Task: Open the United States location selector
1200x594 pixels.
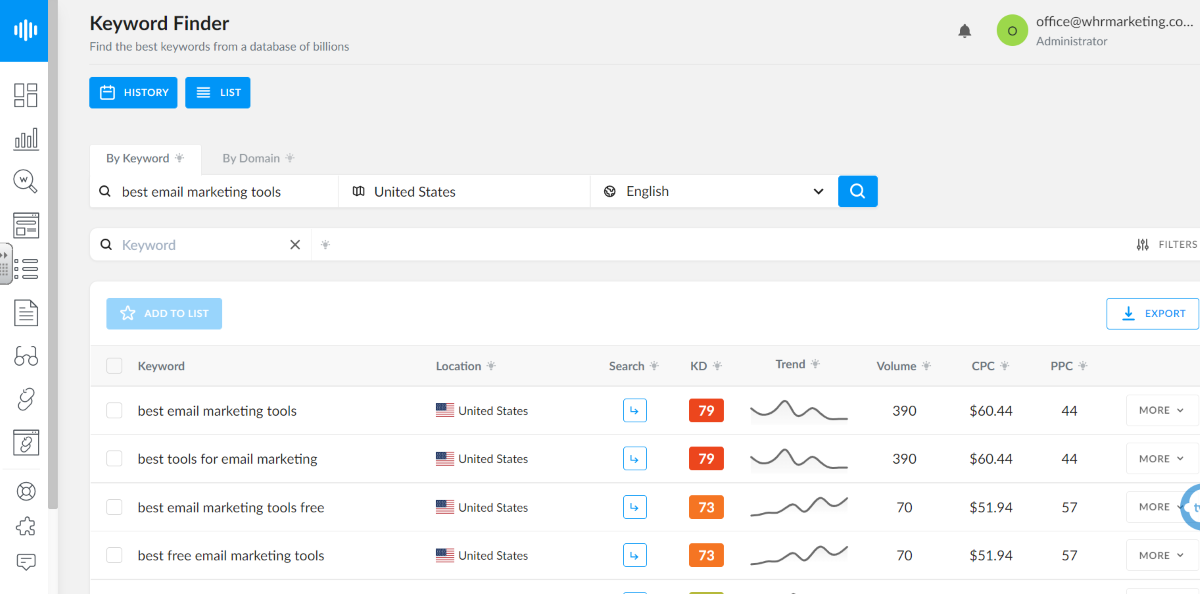Action: tap(464, 191)
